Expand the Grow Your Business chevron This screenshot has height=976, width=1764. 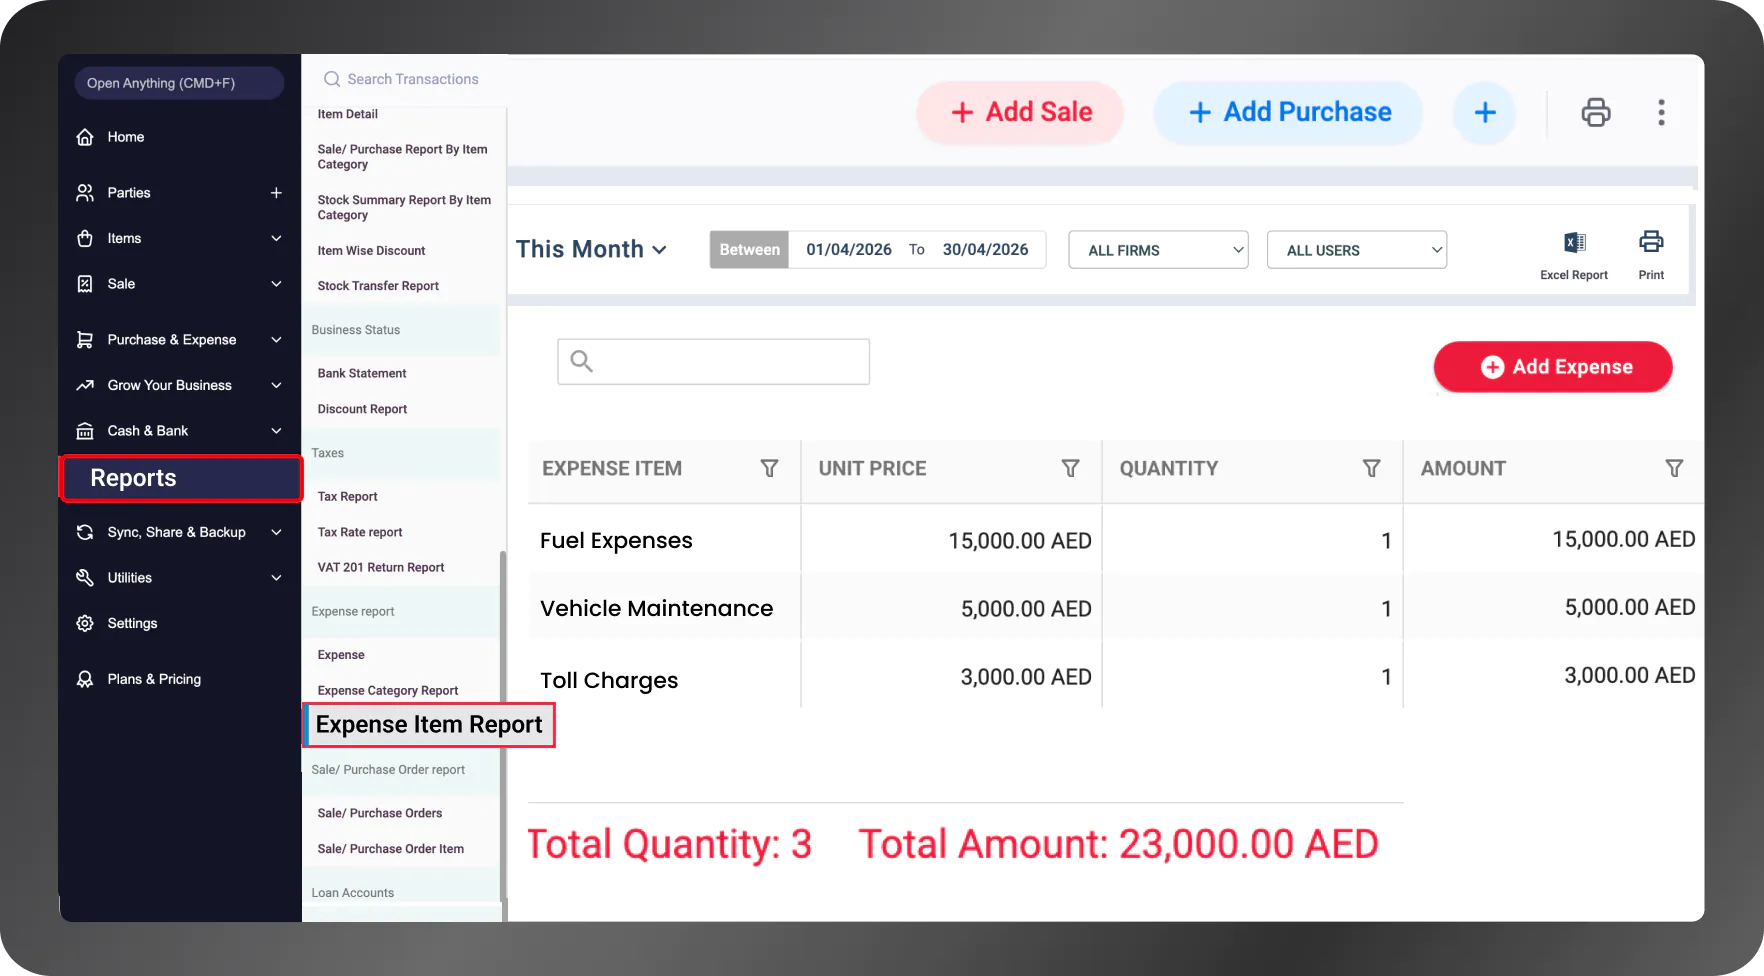[x=276, y=385]
